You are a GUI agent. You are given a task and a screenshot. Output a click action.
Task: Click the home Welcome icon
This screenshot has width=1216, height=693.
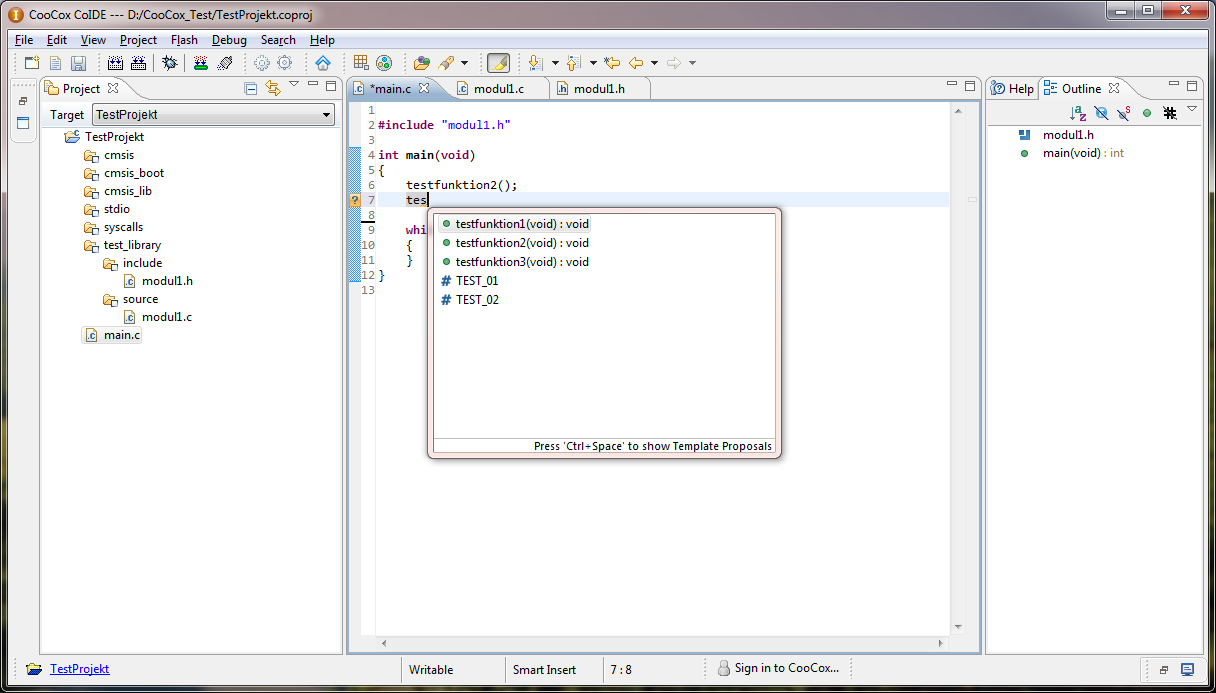coord(322,63)
